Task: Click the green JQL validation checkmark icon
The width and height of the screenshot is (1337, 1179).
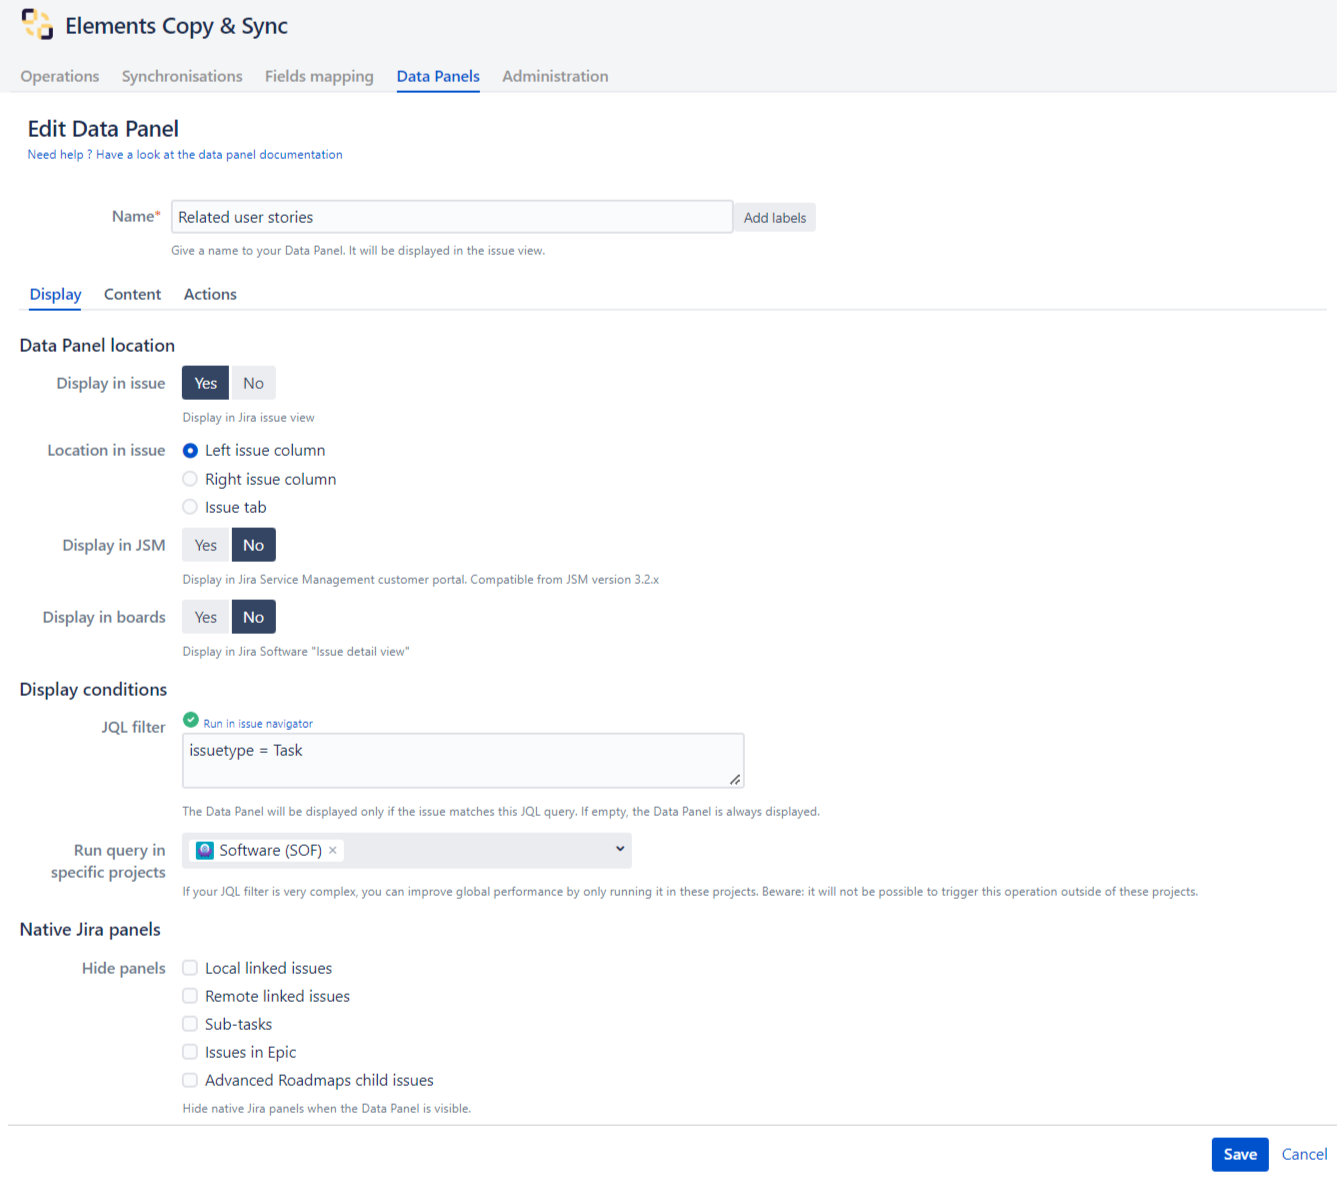Action: coord(190,720)
